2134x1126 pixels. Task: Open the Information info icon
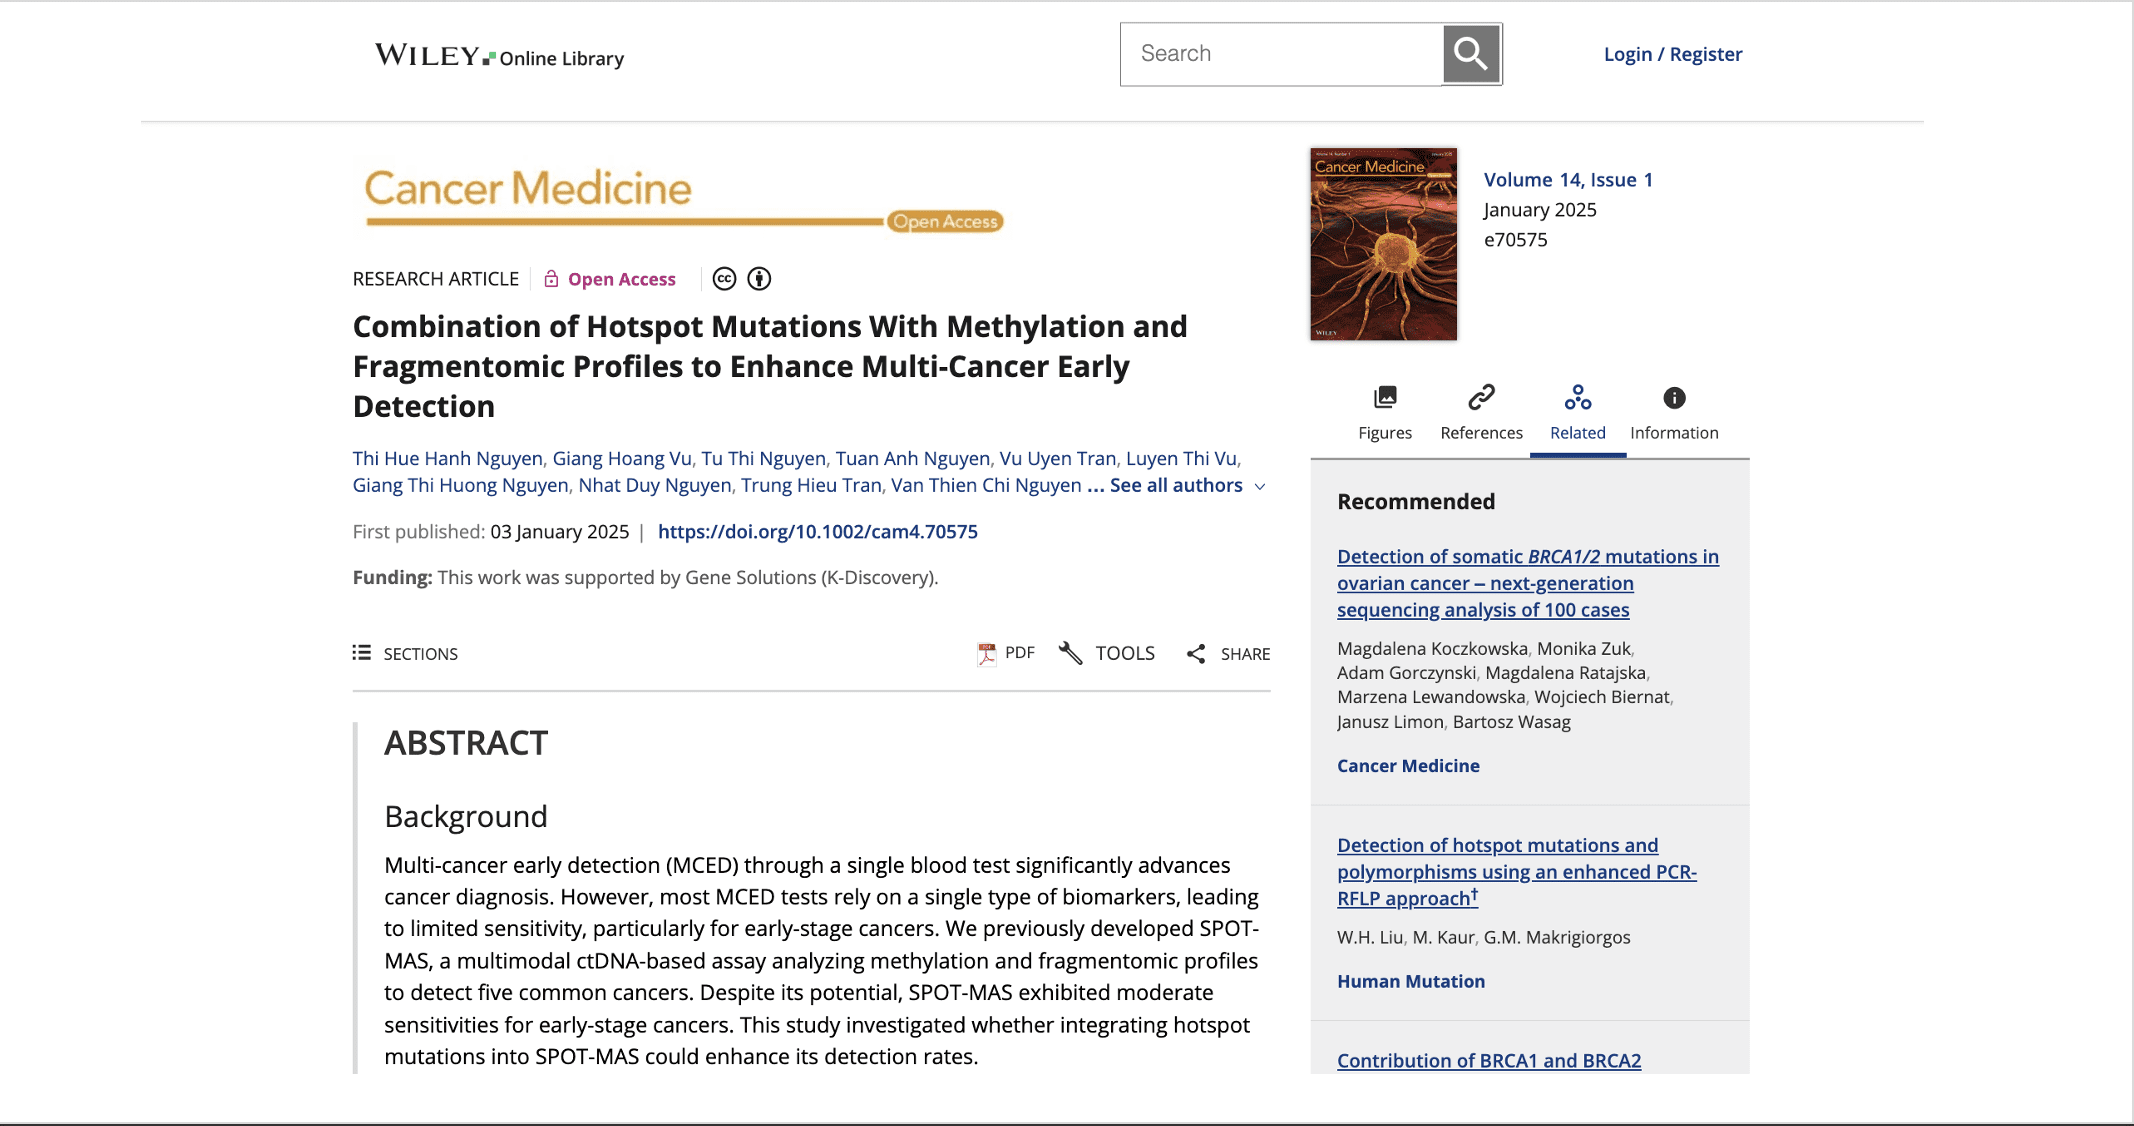click(x=1673, y=396)
